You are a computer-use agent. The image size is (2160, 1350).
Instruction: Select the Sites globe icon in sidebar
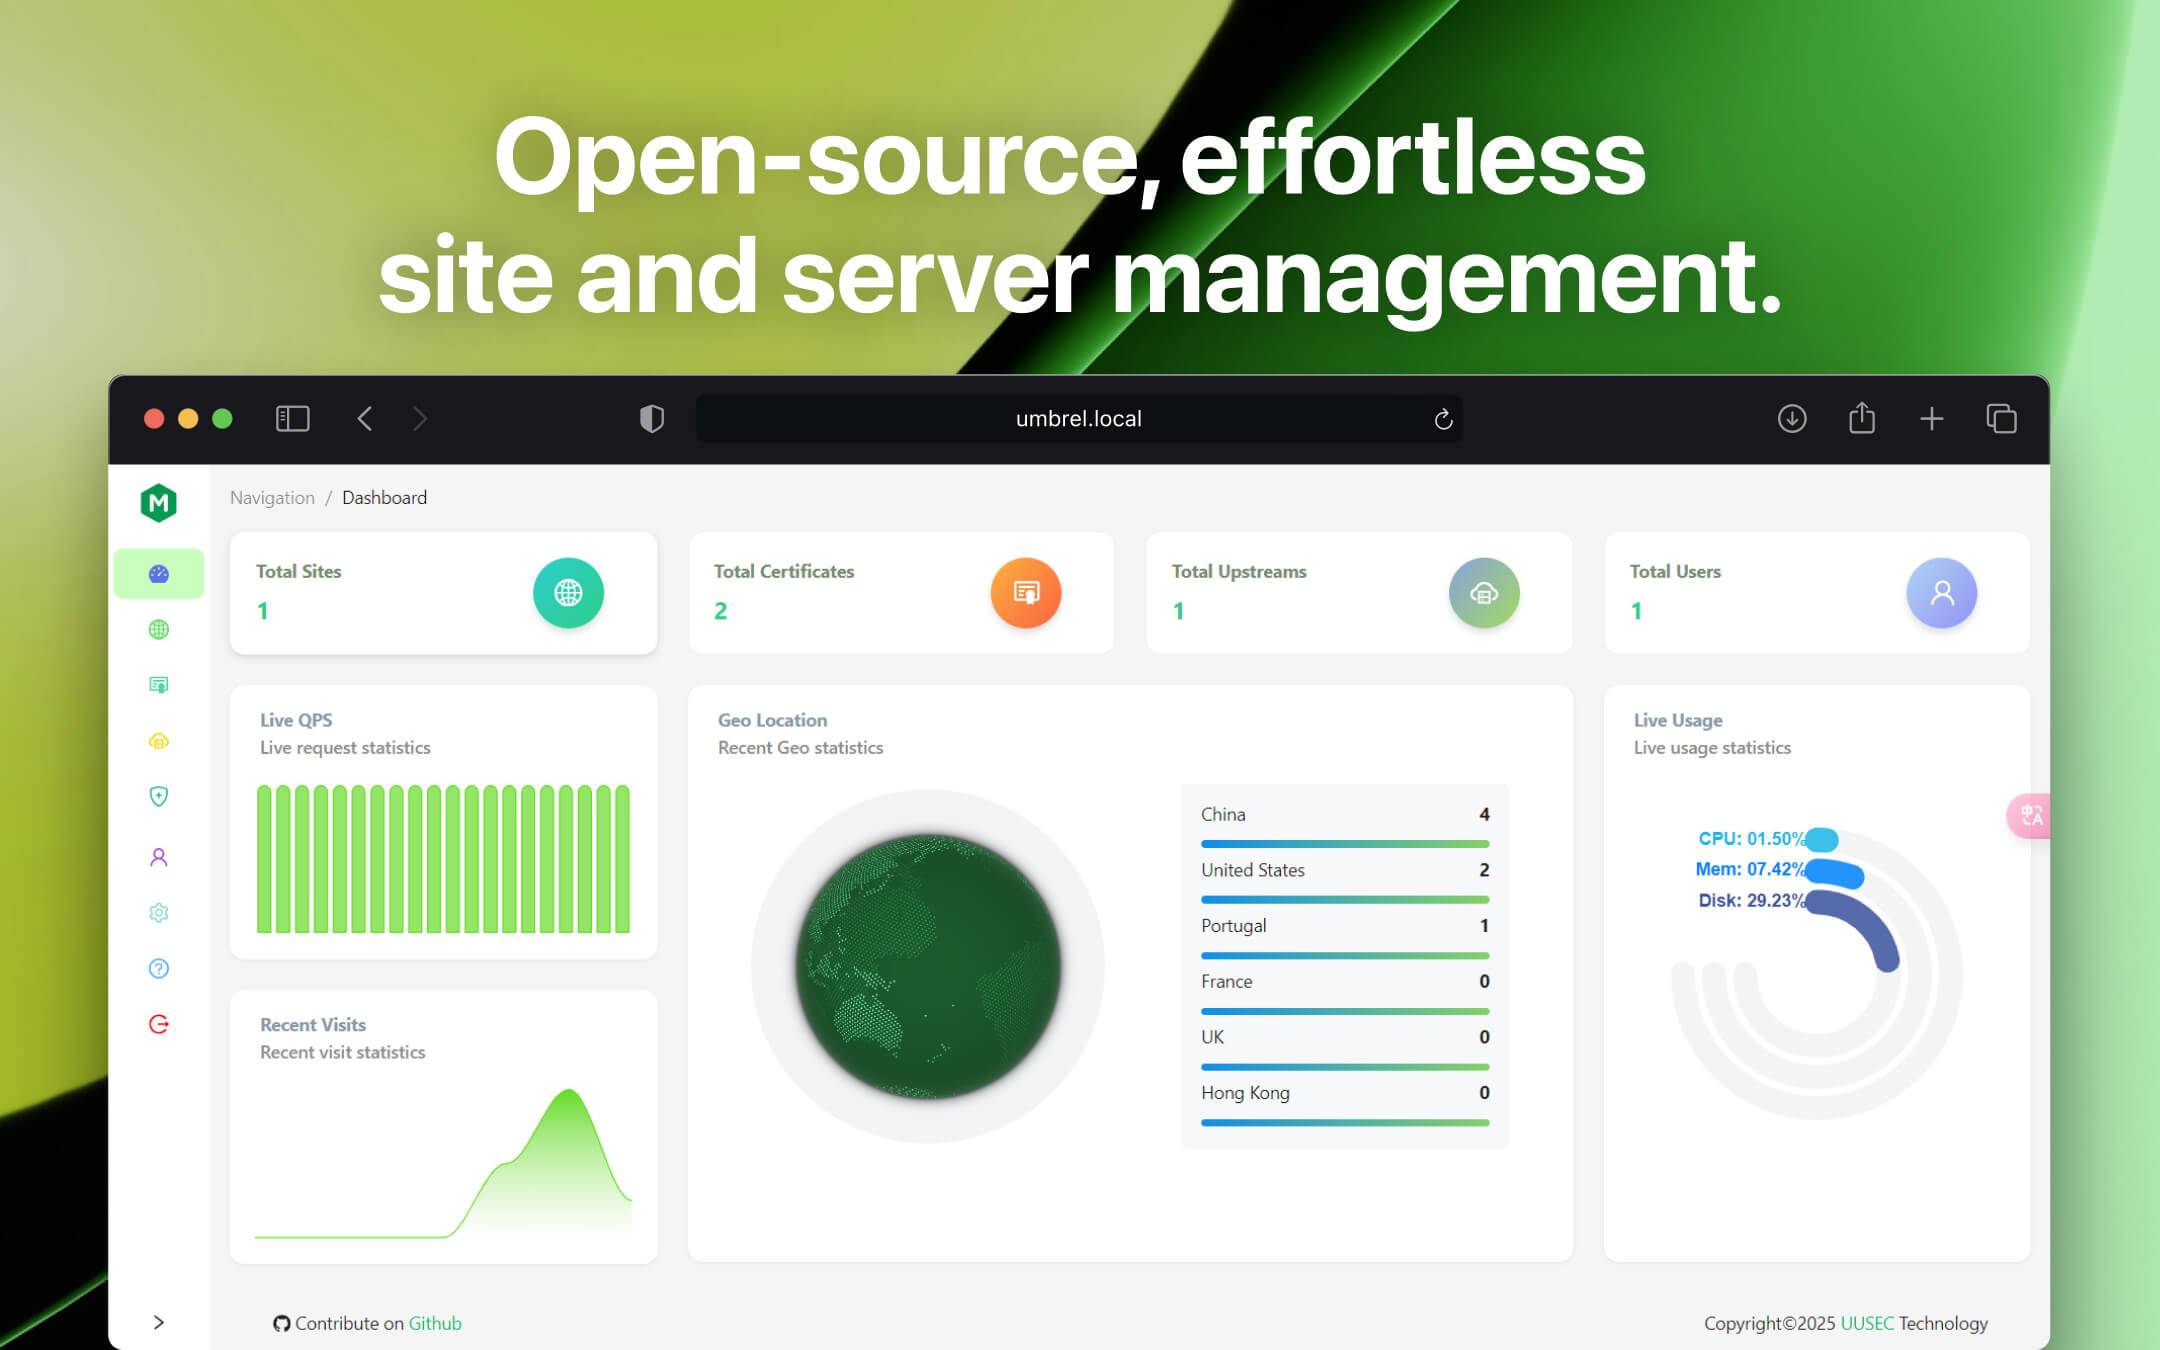(x=159, y=628)
